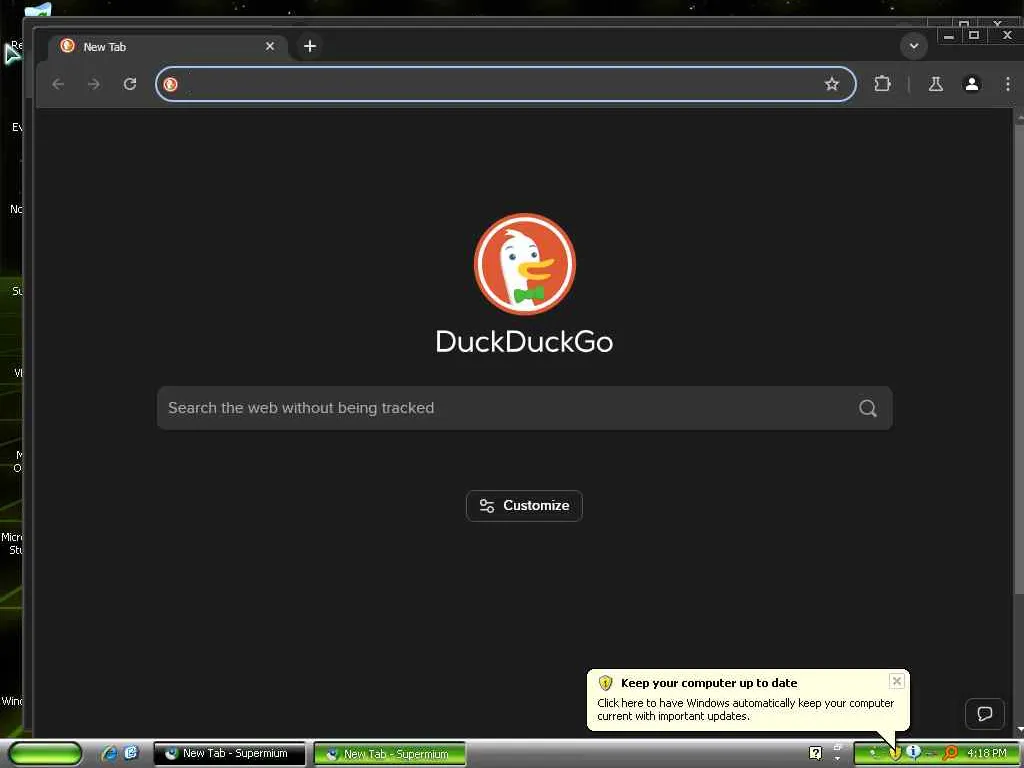Screen dimensions: 1024x768
Task: Reload the current page
Action: pos(130,84)
